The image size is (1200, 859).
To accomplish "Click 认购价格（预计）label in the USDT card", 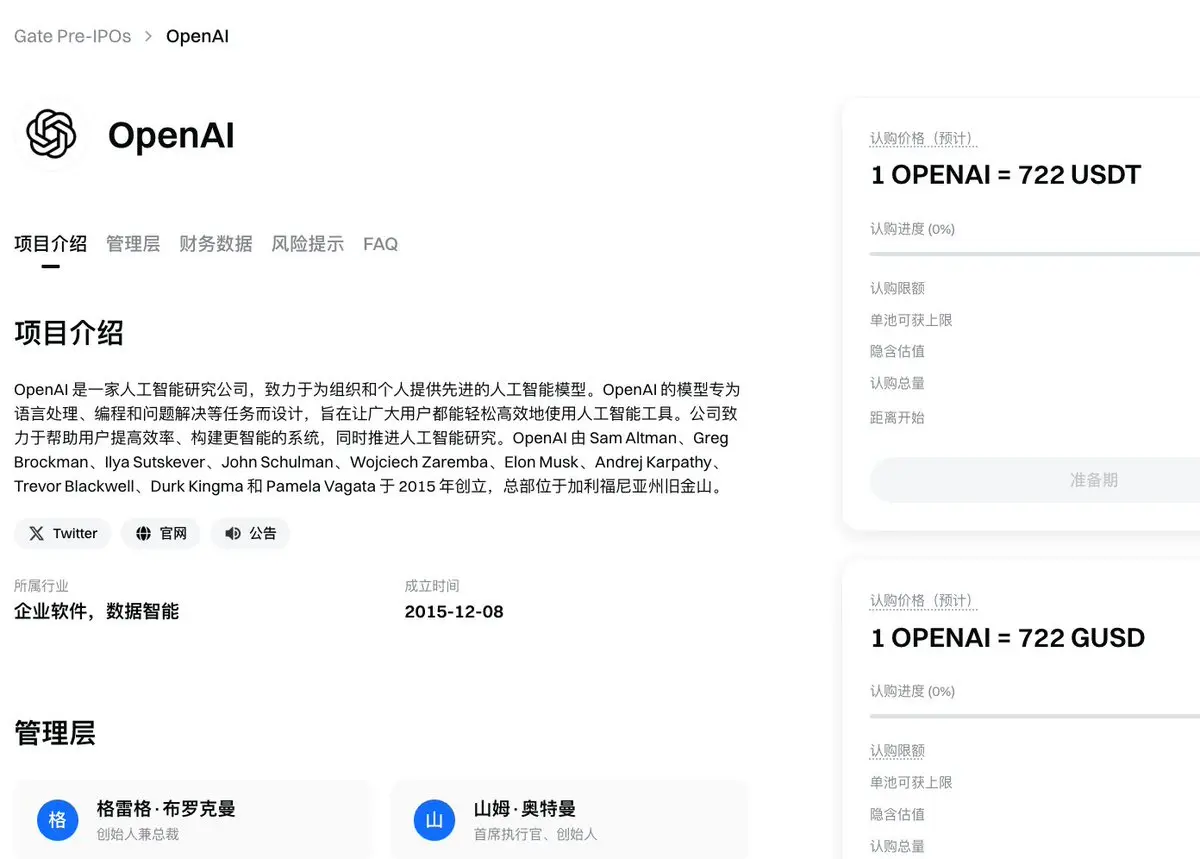I will coord(922,139).
